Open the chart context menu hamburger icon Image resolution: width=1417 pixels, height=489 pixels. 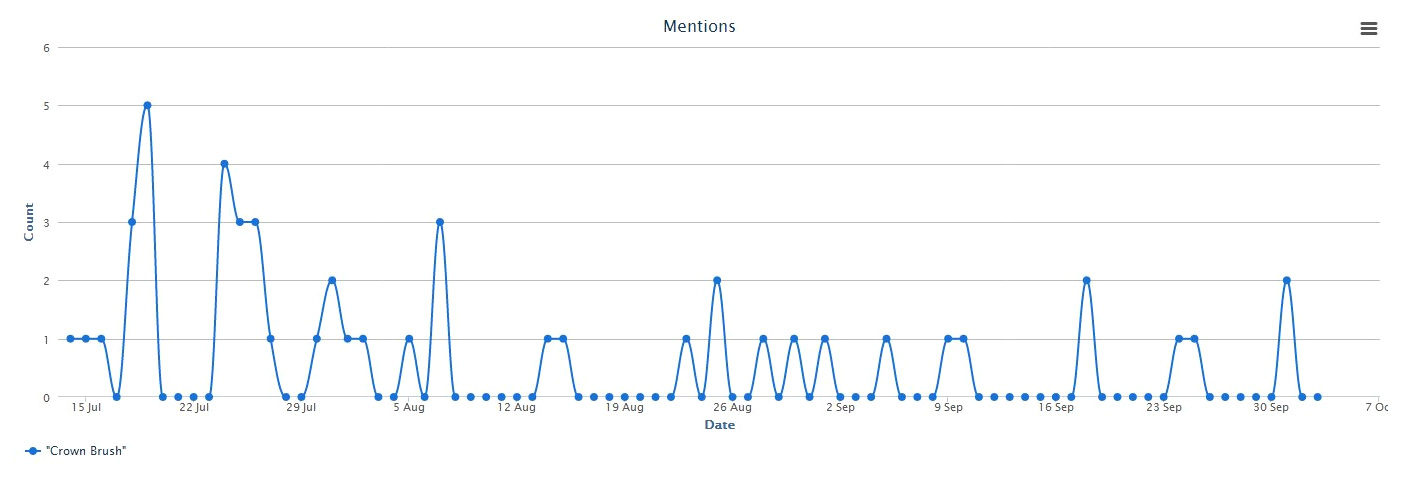(1369, 29)
